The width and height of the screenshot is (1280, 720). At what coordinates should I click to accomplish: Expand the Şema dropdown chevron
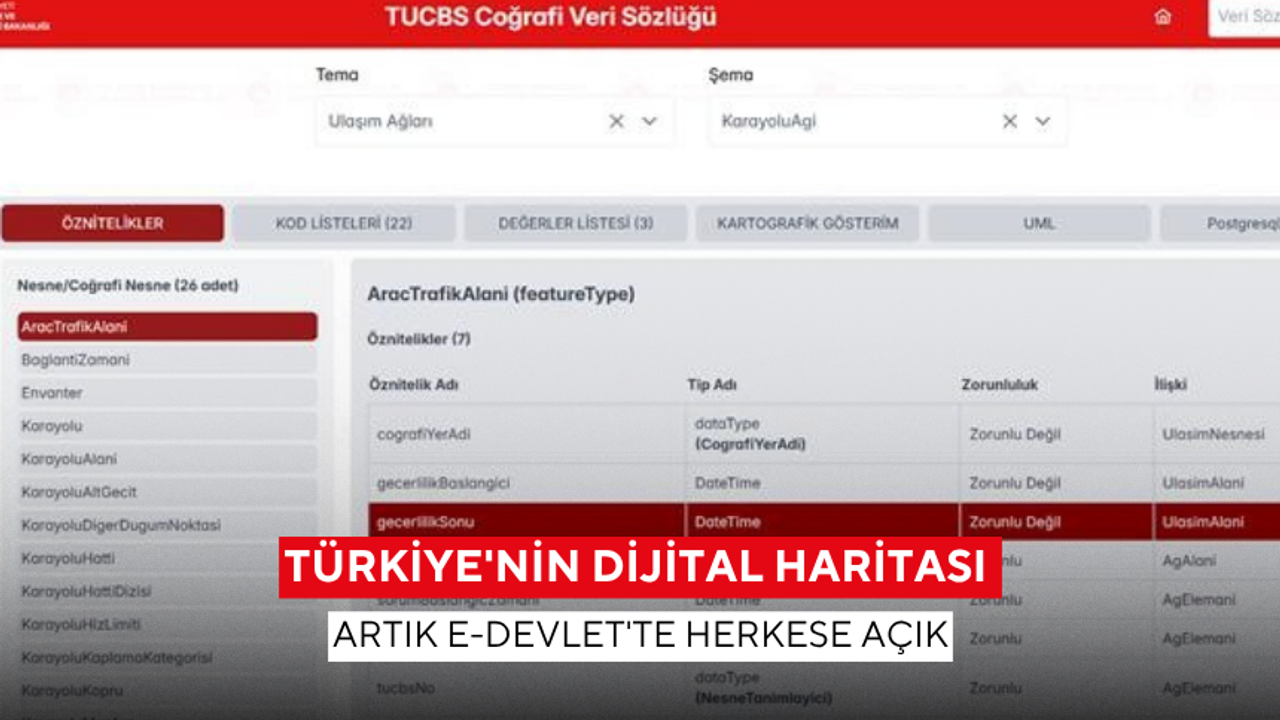[x=1043, y=121]
